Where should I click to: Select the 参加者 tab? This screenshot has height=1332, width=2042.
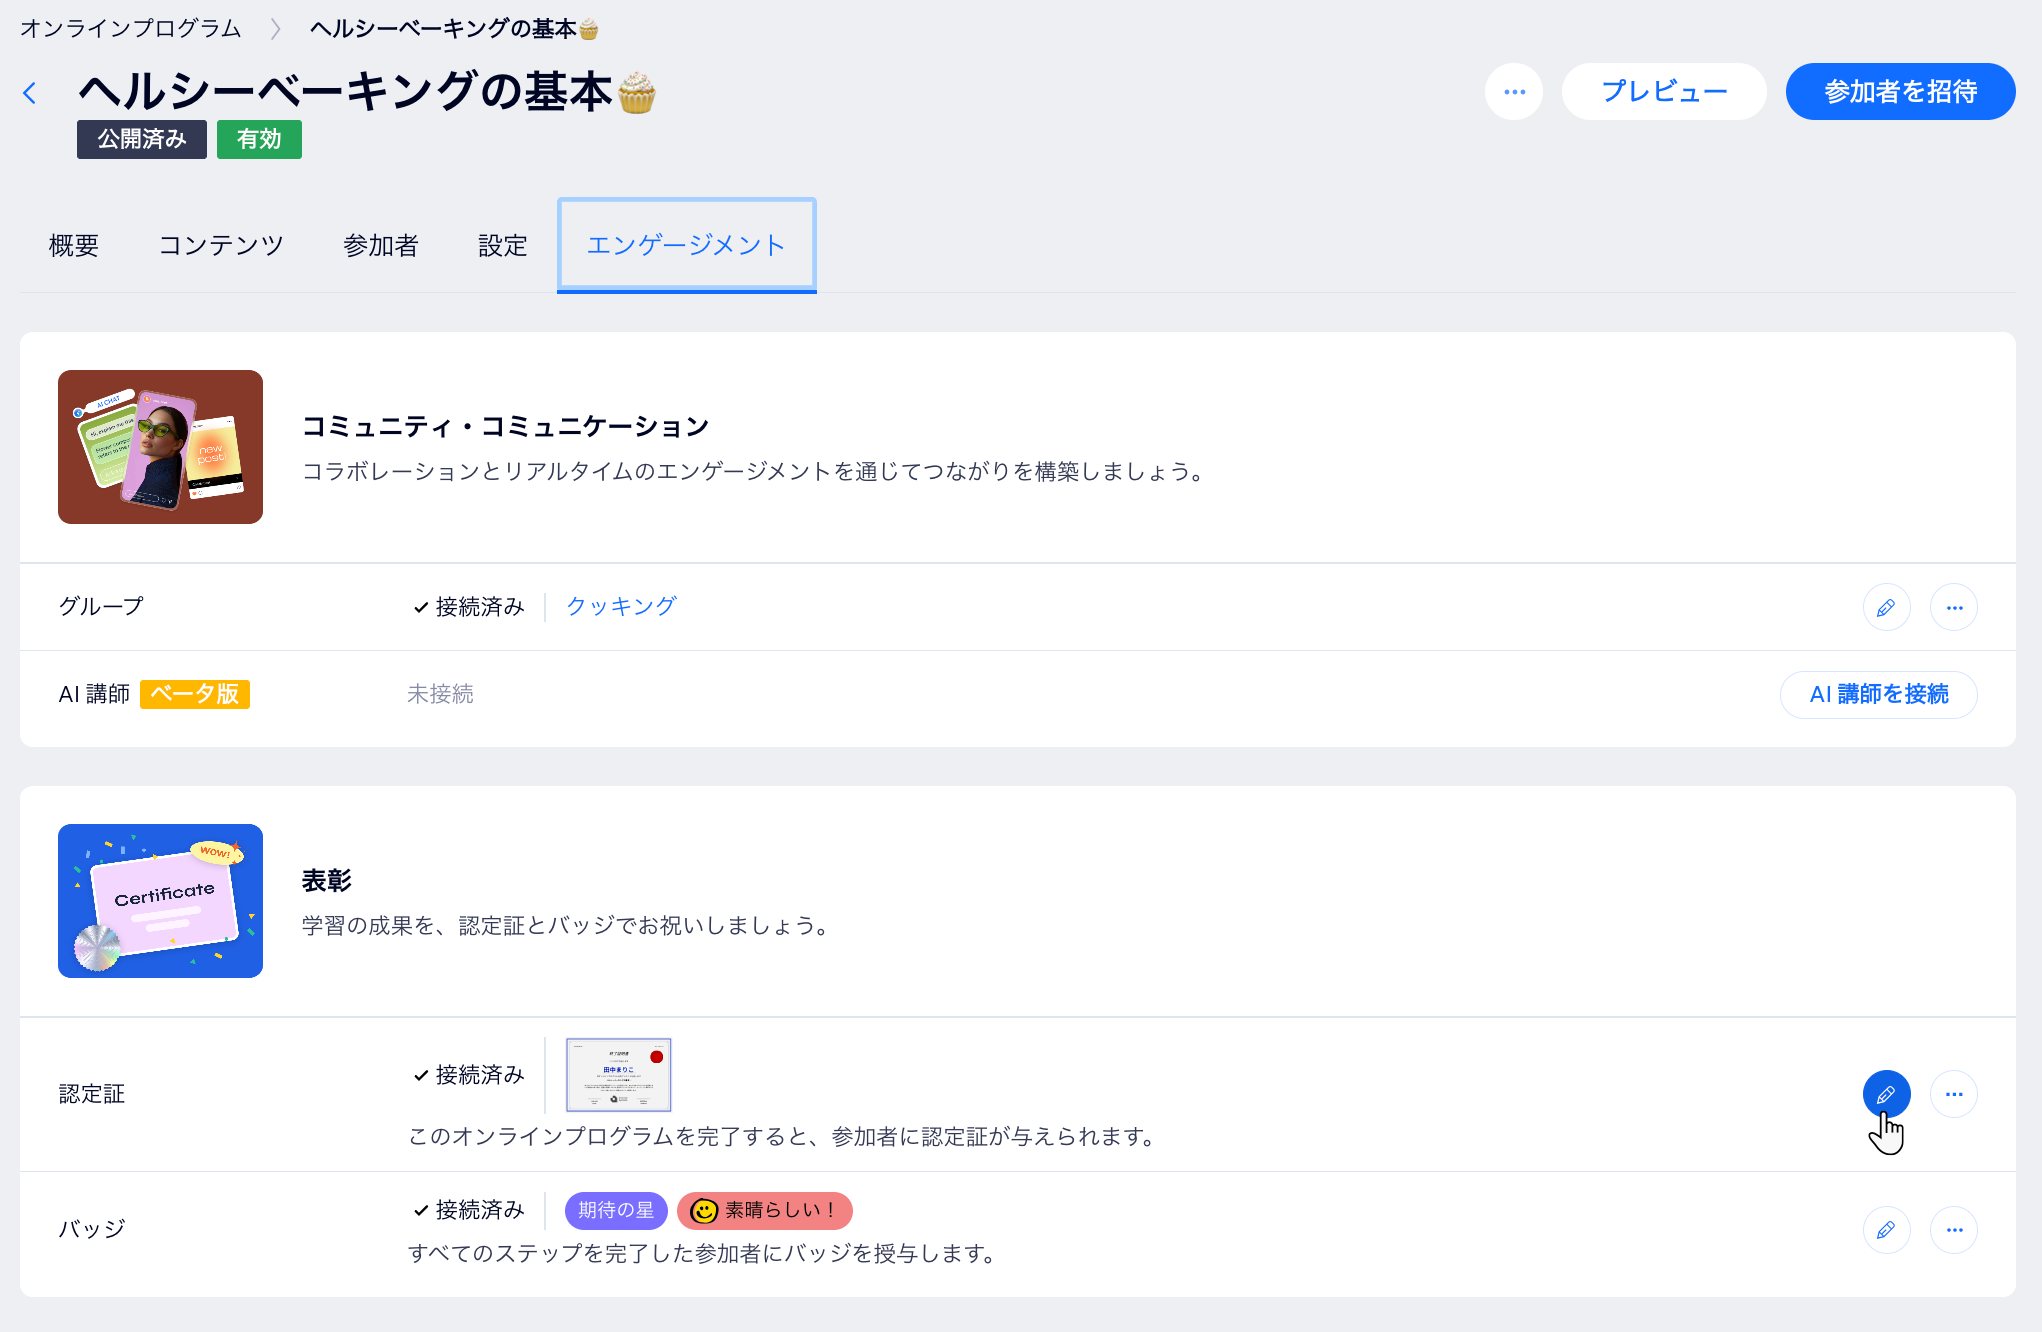[380, 245]
